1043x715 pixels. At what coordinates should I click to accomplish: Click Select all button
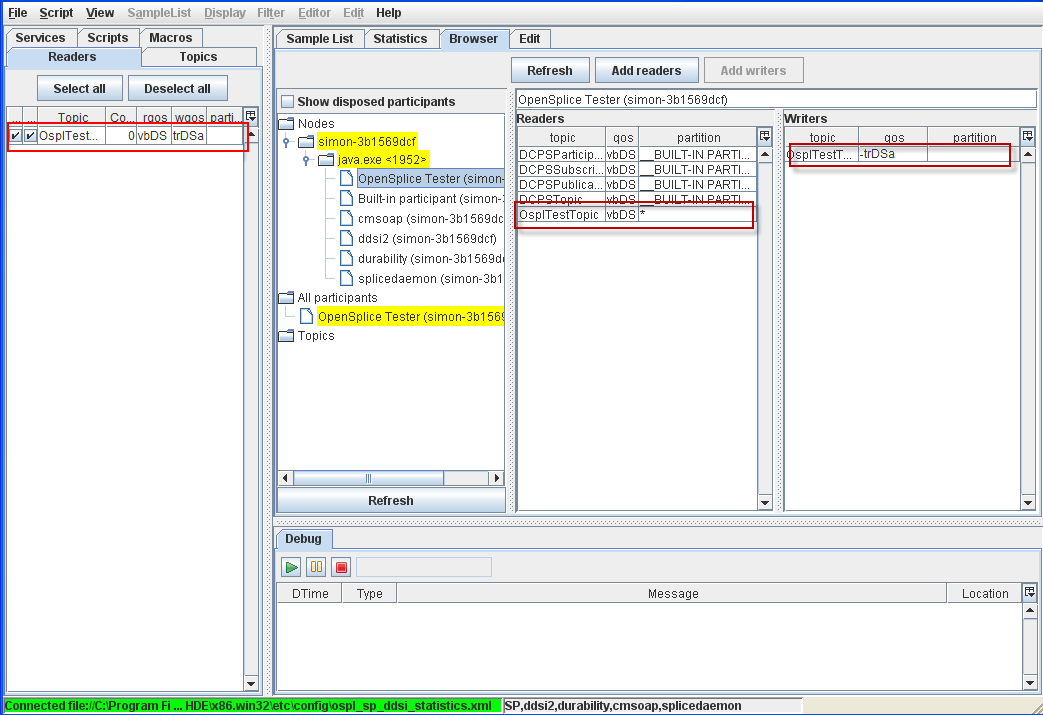coord(79,88)
